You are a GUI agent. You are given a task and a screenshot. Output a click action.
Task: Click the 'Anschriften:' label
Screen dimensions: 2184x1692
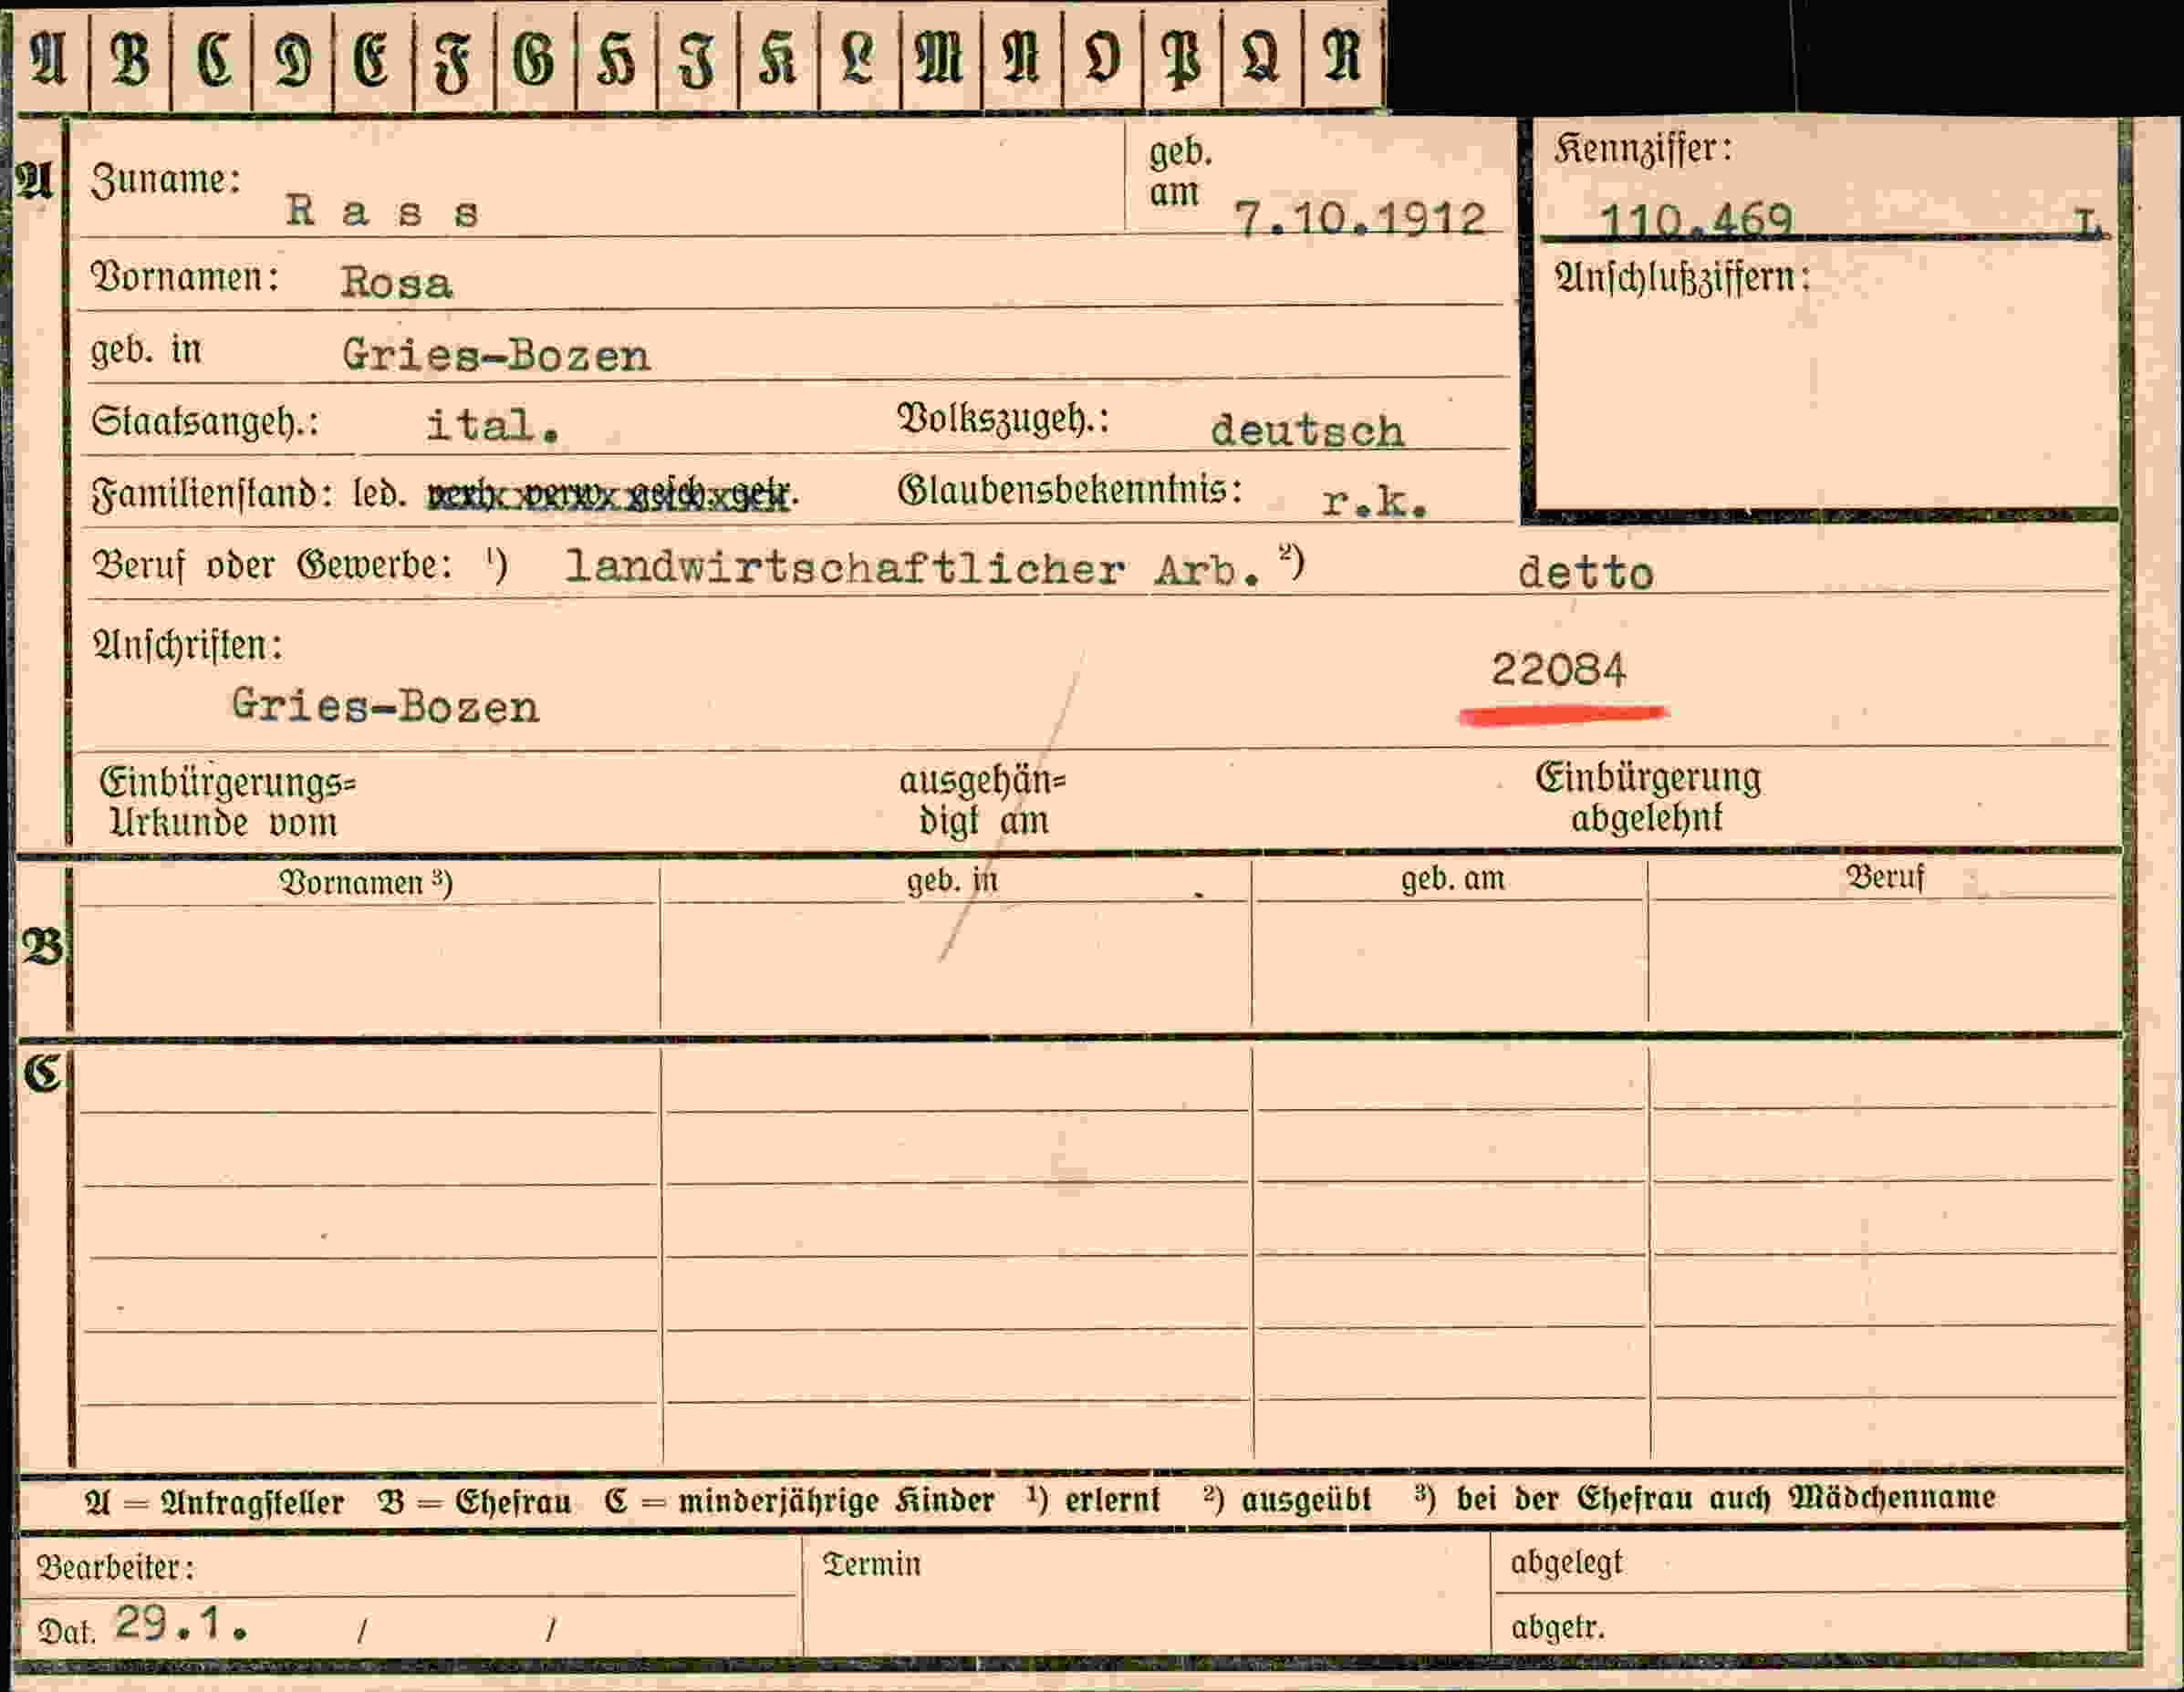point(187,645)
